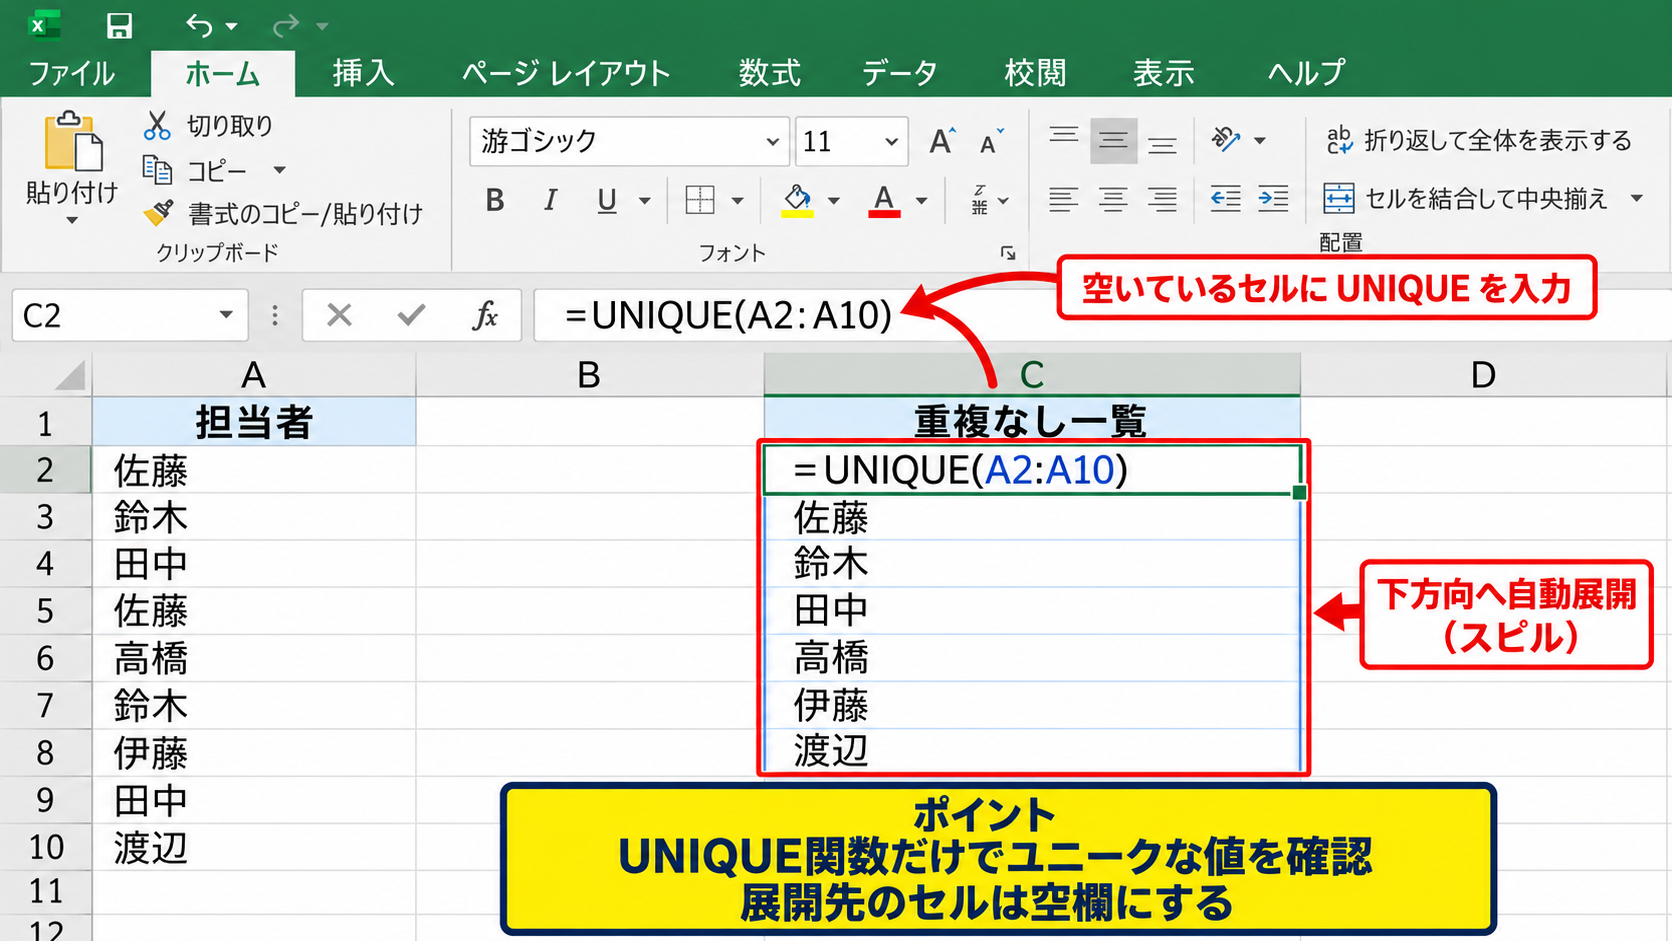Open the font color dropdown arrow
Screen dimensions: 1672x941
(921, 201)
